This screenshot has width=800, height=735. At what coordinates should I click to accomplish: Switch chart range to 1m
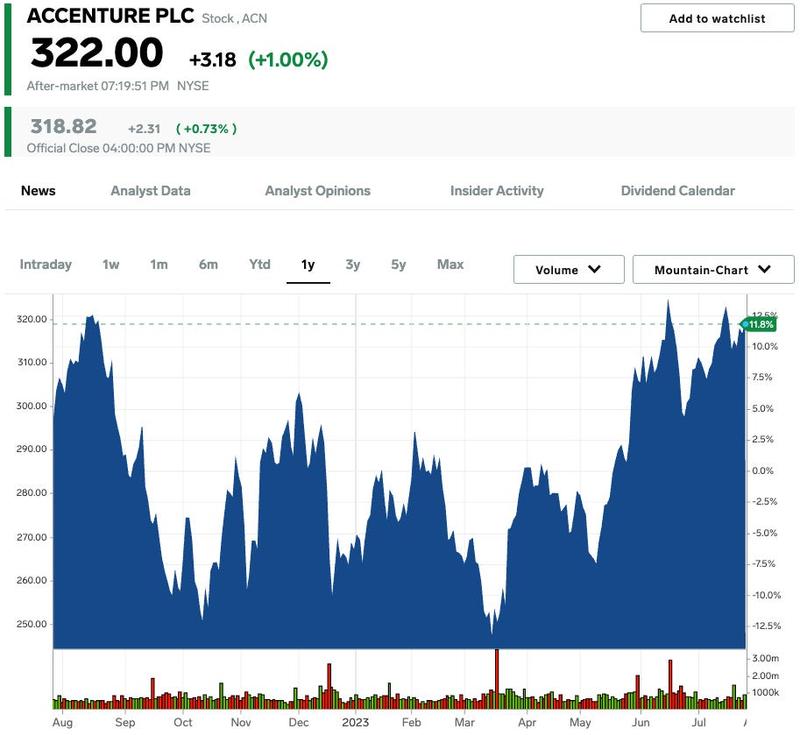pyautogui.click(x=159, y=264)
